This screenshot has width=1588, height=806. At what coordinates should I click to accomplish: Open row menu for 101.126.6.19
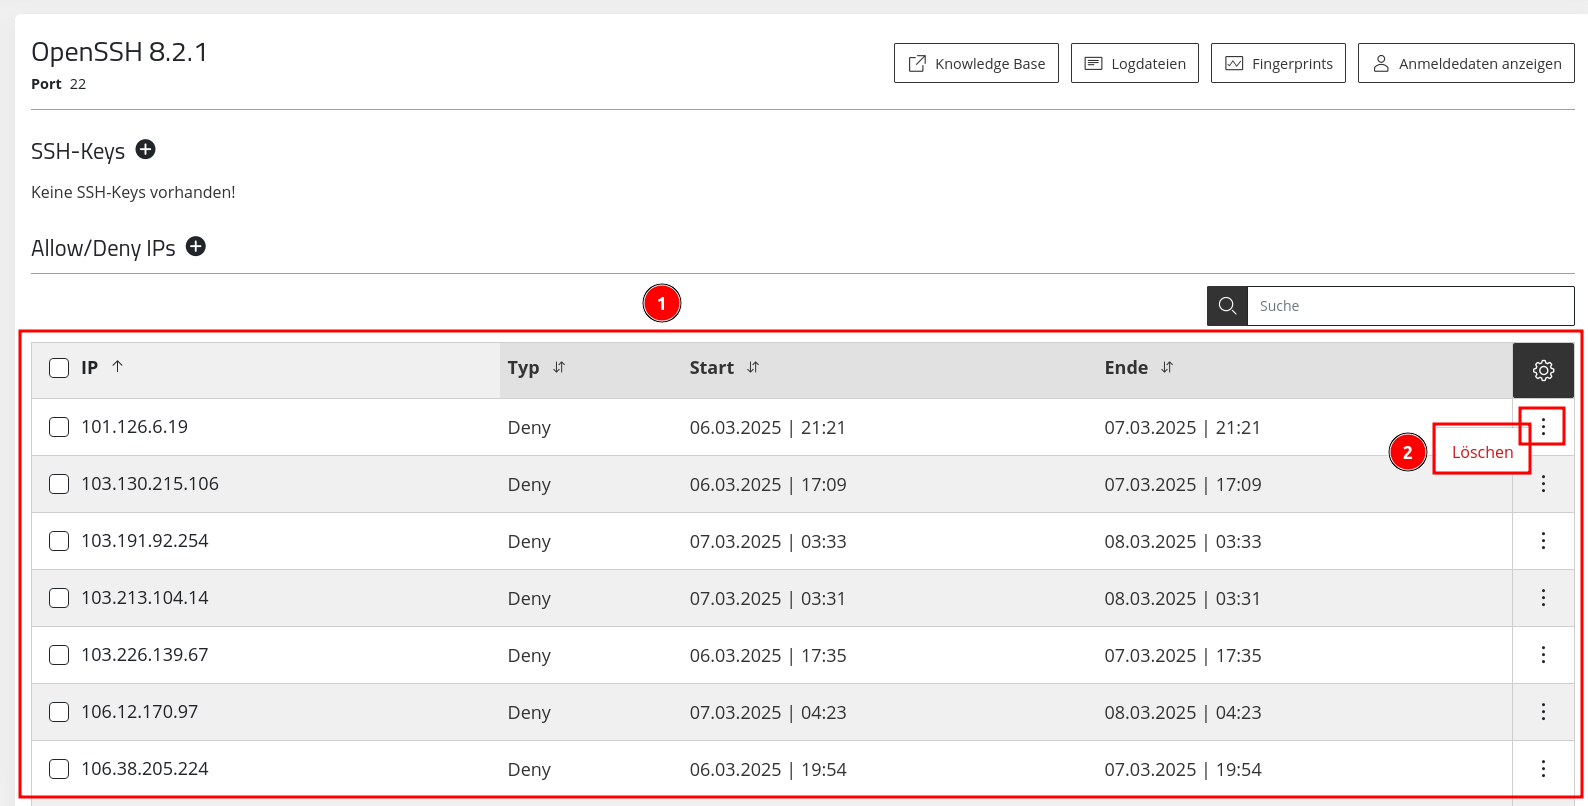(x=1543, y=427)
